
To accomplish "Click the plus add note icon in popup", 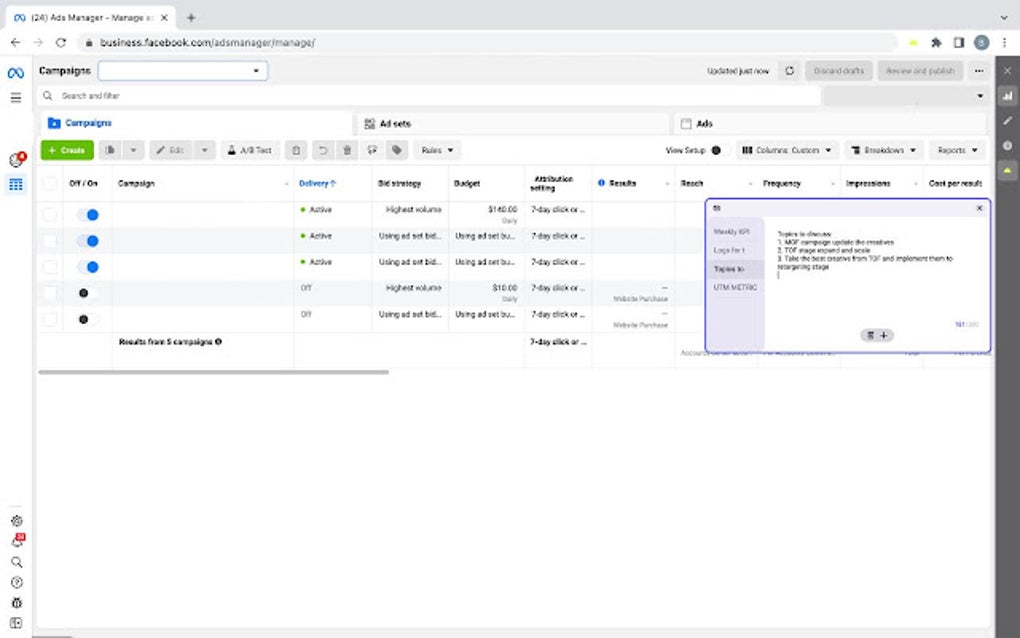I will click(x=883, y=336).
